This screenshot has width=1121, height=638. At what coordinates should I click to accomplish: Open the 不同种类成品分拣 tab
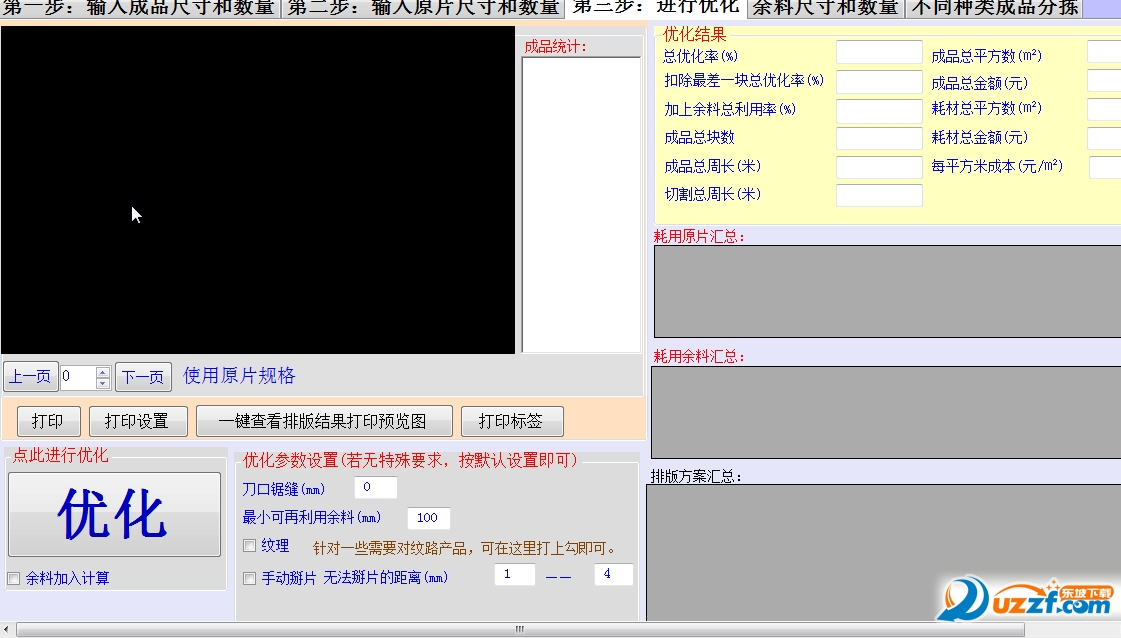coord(994,9)
